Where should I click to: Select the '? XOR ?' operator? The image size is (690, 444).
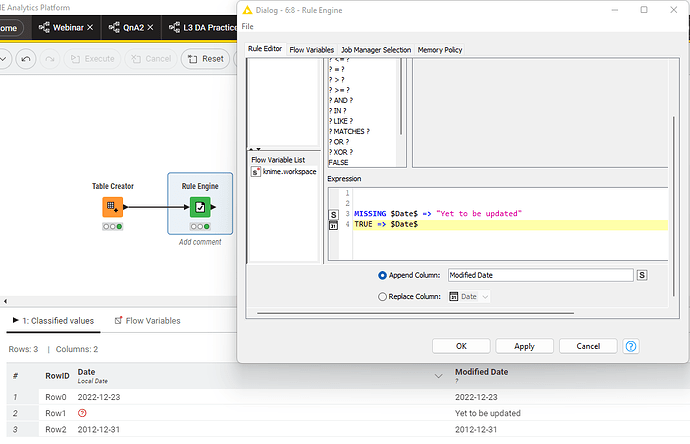coord(341,152)
